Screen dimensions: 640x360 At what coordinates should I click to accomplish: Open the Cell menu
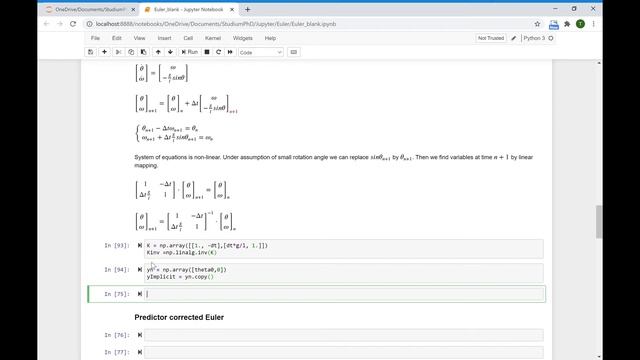pyautogui.click(x=188, y=38)
